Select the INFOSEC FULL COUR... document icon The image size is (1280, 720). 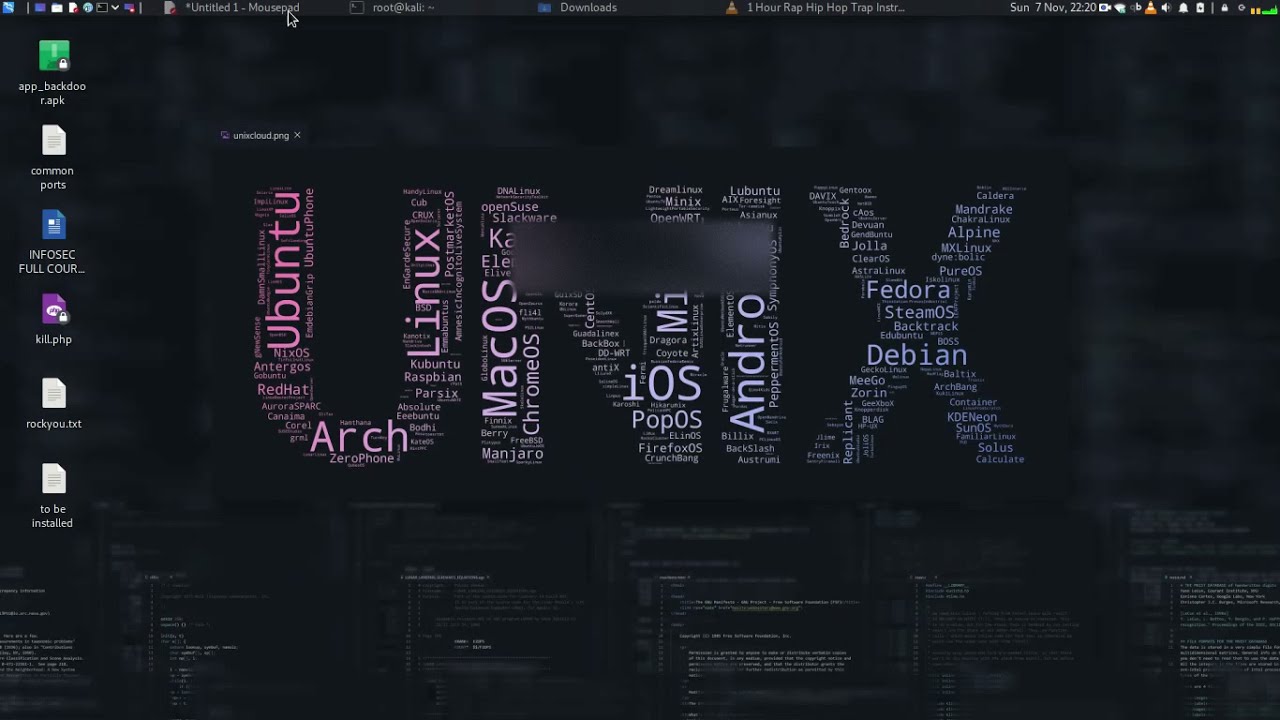[x=53, y=241]
